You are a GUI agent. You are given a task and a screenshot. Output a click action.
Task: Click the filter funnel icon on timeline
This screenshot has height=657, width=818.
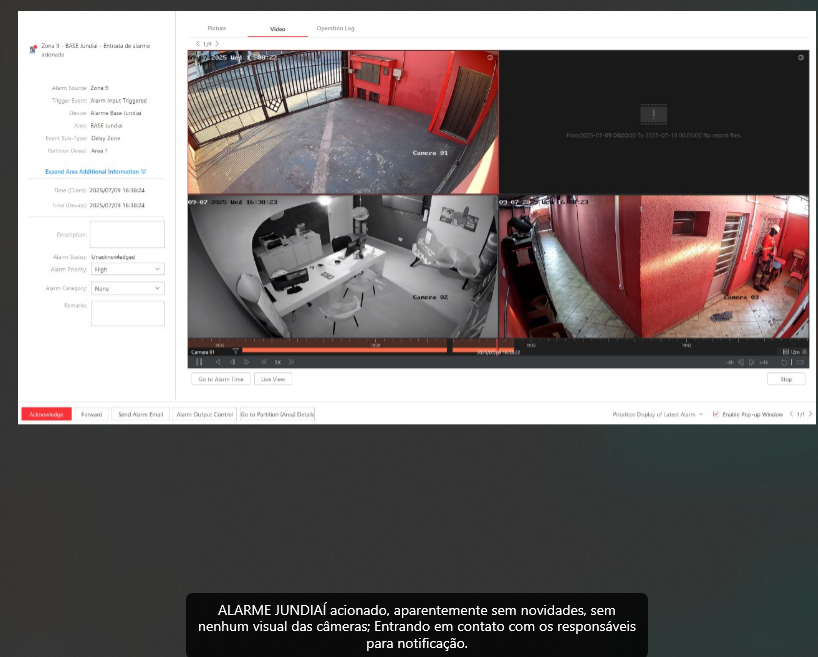tap(236, 352)
